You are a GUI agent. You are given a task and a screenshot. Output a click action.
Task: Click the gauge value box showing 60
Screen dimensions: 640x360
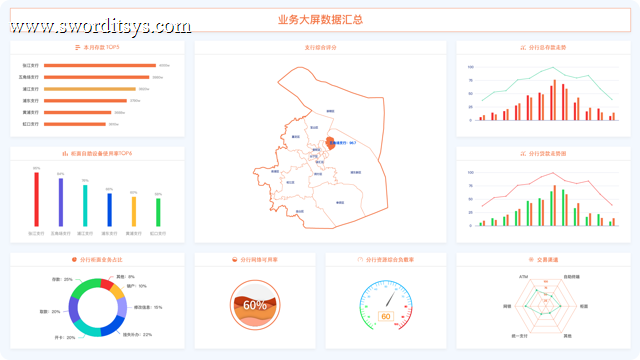point(386,316)
